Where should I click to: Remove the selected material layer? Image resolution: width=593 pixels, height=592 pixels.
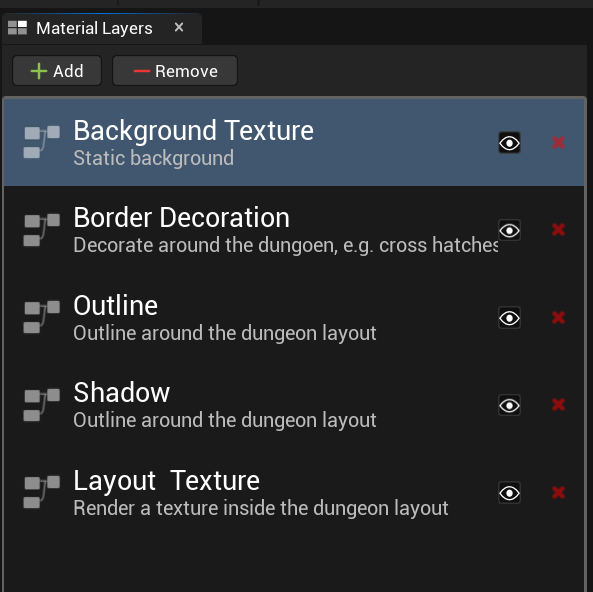click(175, 71)
